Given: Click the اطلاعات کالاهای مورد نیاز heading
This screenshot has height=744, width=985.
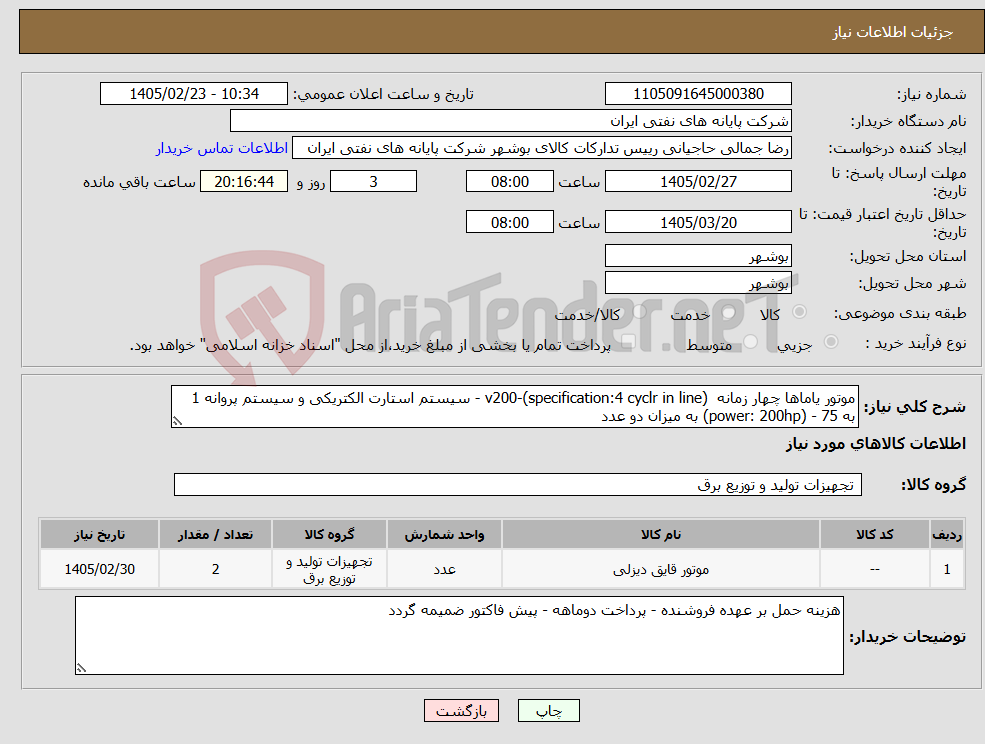Looking at the screenshot, I should [x=876, y=444].
